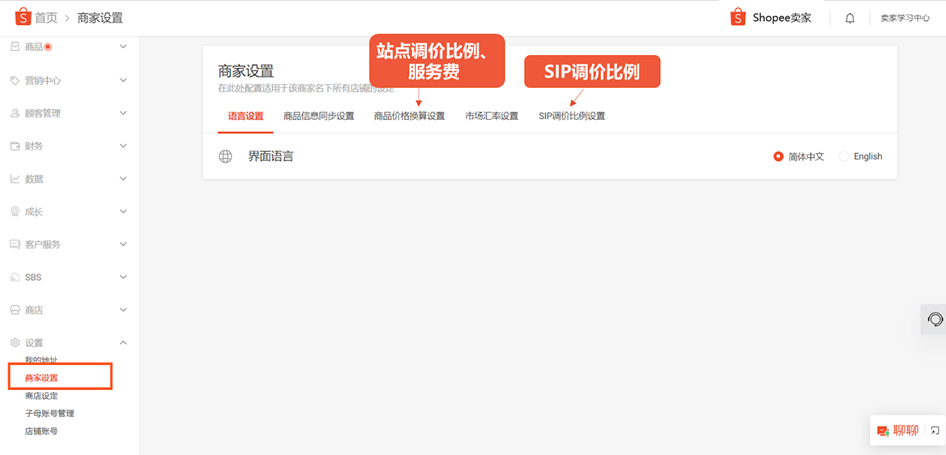Click the Shopee logo next to 首页
Screen dimensions: 946x455
tap(21, 18)
